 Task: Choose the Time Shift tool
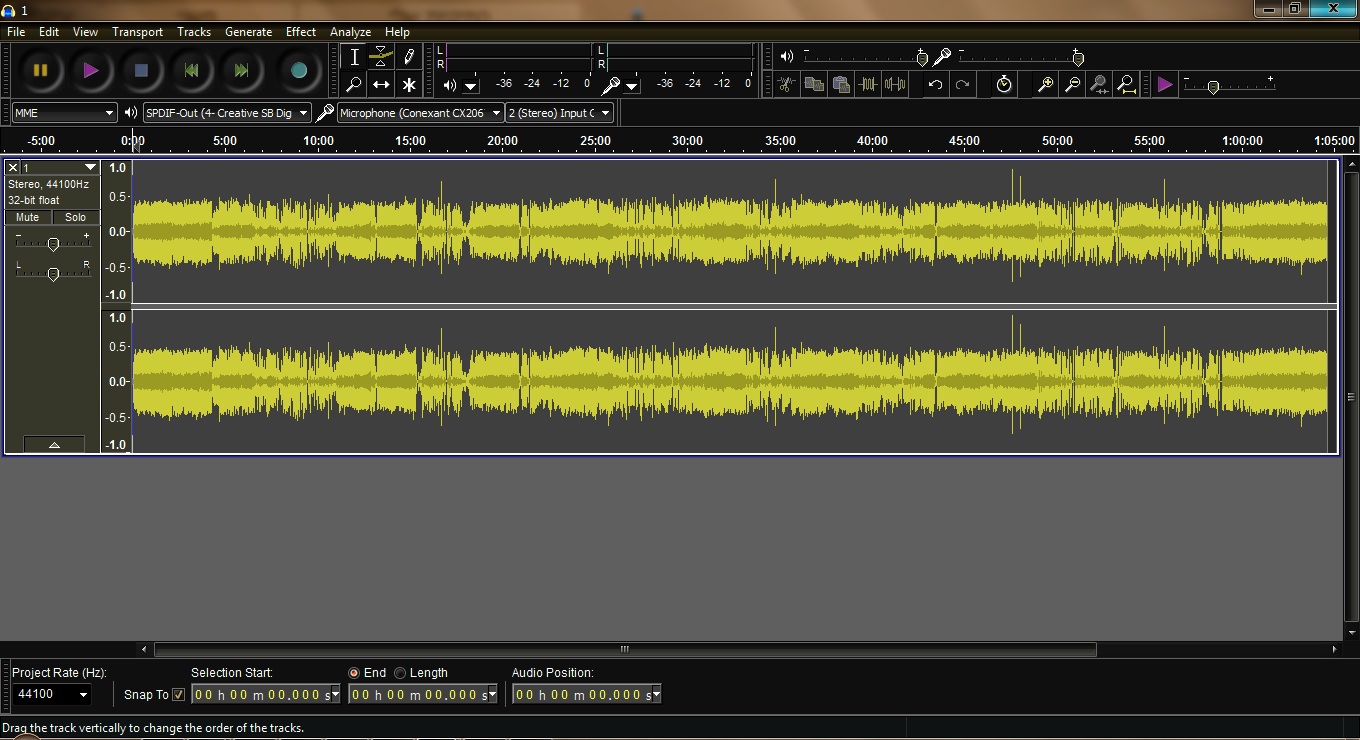(x=381, y=85)
